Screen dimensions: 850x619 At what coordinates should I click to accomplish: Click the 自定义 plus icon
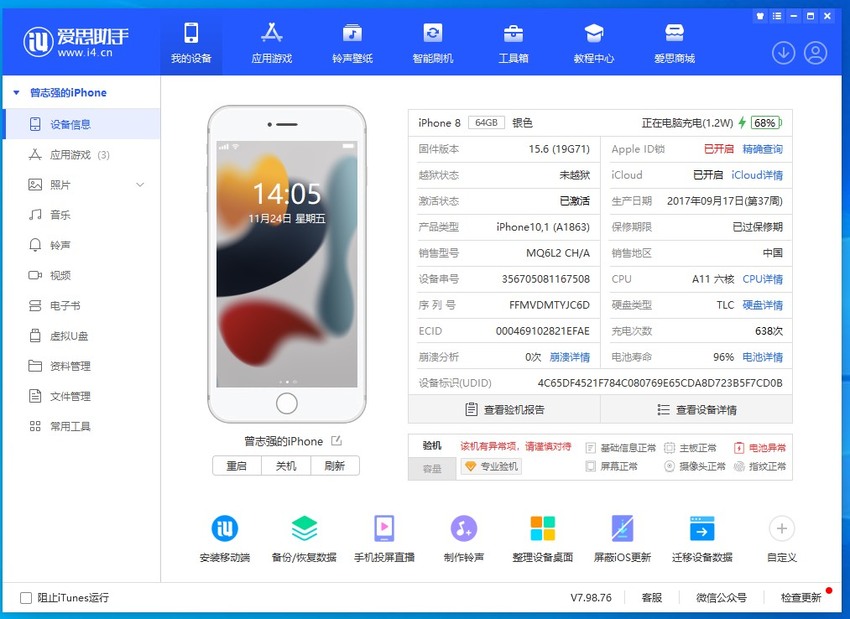782,528
